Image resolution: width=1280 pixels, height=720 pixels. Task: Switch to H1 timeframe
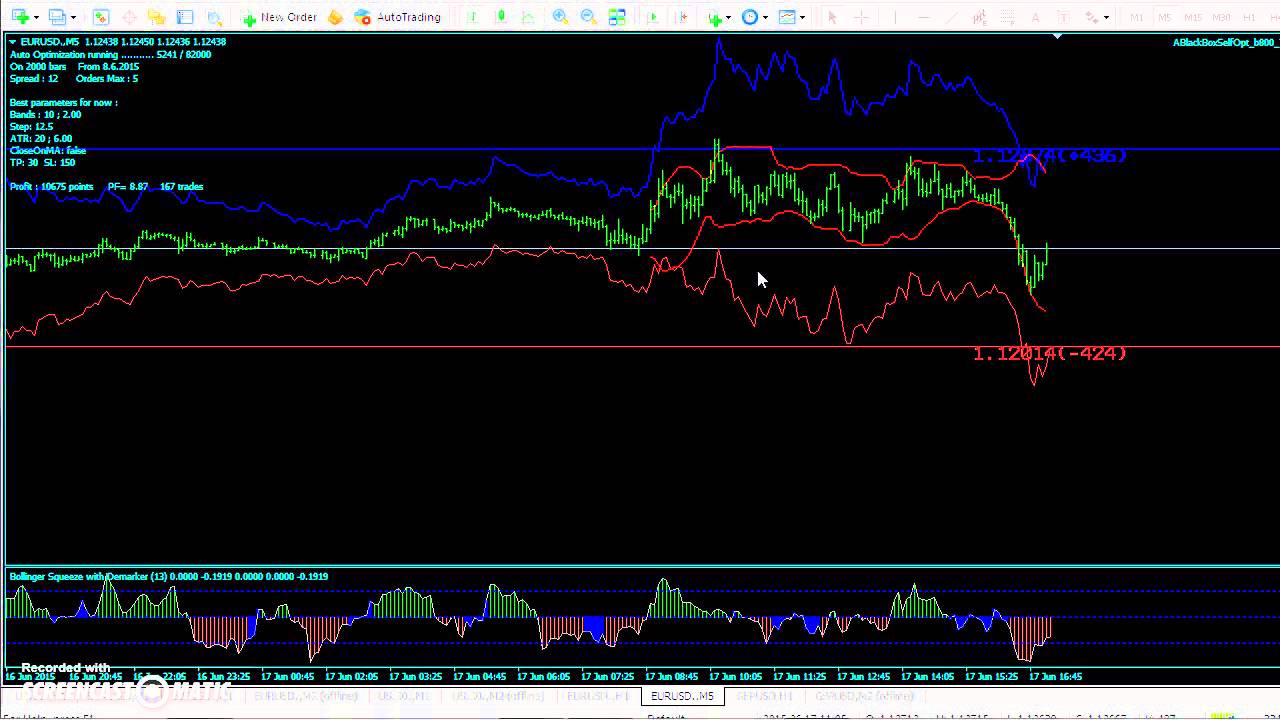click(1249, 17)
